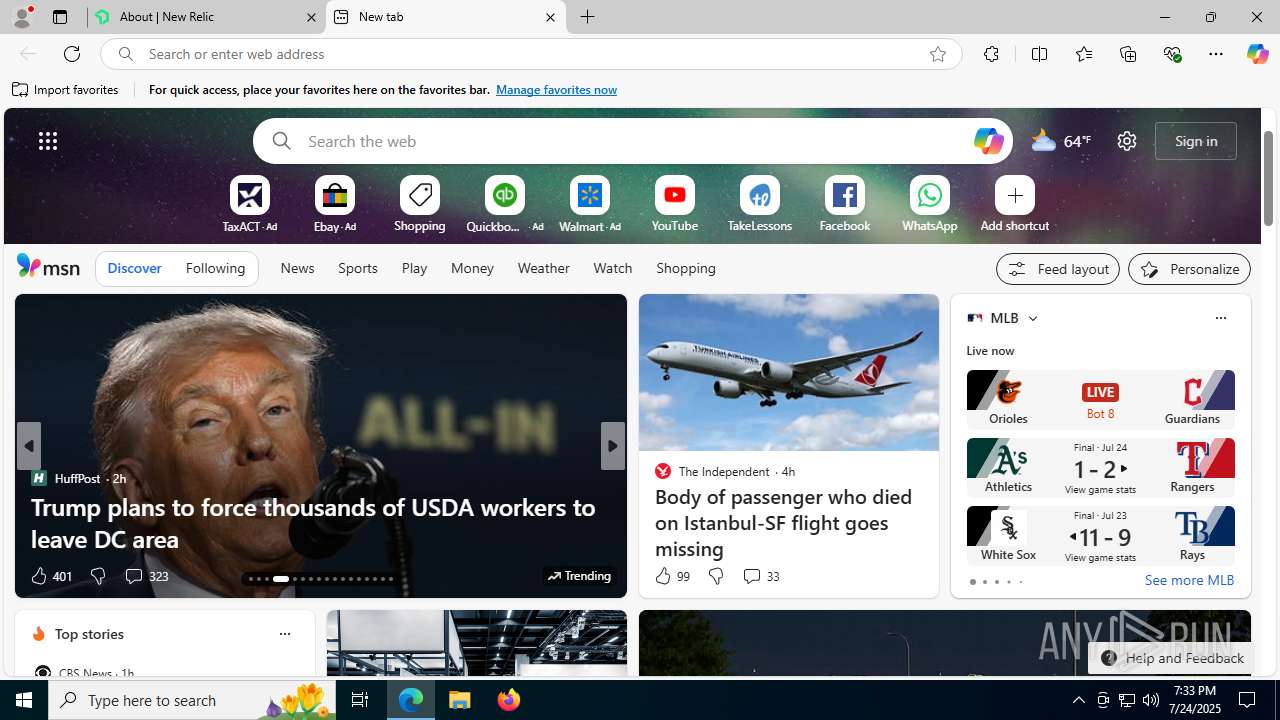Screen dimensions: 1280x720
Task: Like the Trump USDA story
Action: 51,576
